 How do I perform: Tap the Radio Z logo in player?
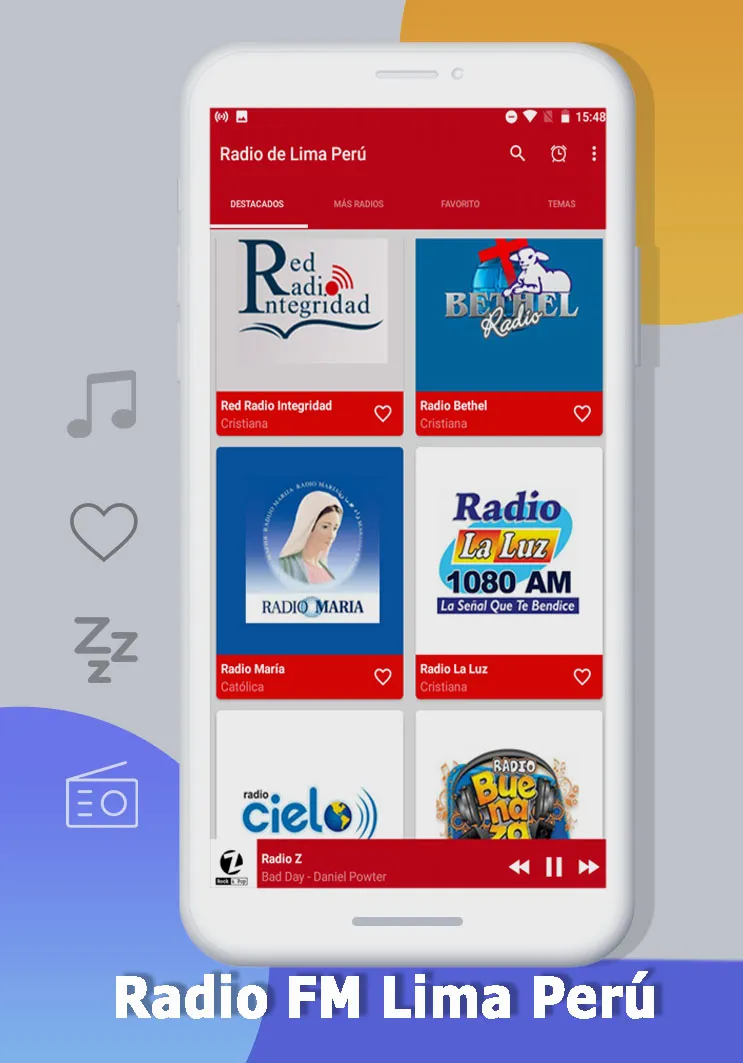click(x=233, y=865)
